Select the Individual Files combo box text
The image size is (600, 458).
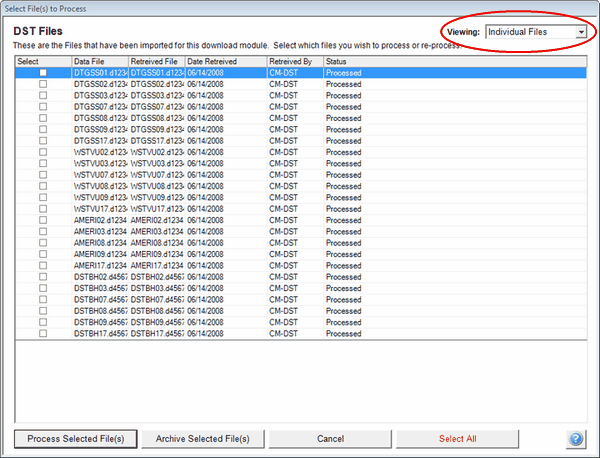517,32
